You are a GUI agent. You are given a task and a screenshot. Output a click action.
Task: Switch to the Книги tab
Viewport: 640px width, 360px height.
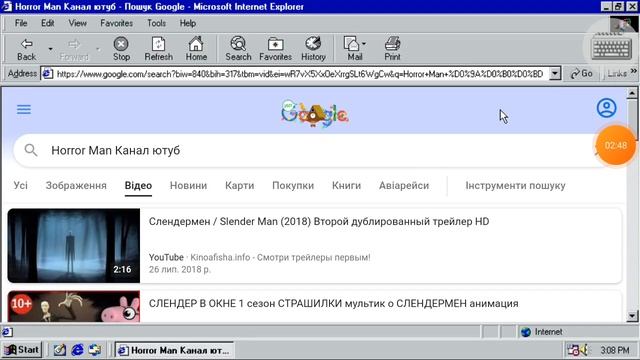pyautogui.click(x=347, y=185)
